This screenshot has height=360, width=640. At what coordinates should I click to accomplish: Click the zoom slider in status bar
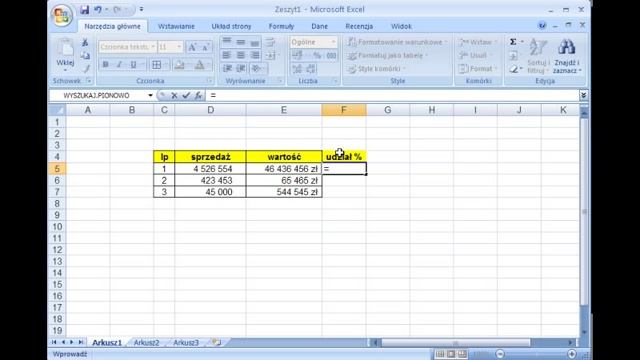click(x=536, y=354)
